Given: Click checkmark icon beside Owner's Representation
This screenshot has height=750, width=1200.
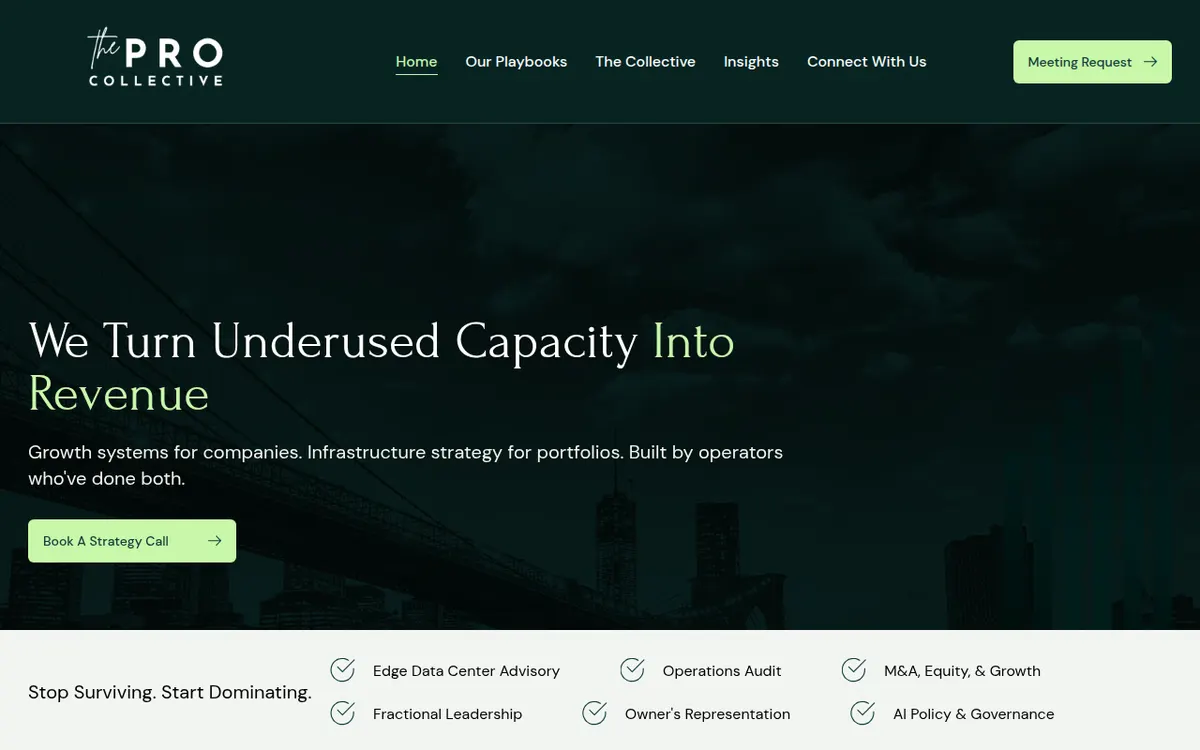Looking at the screenshot, I should [595, 713].
